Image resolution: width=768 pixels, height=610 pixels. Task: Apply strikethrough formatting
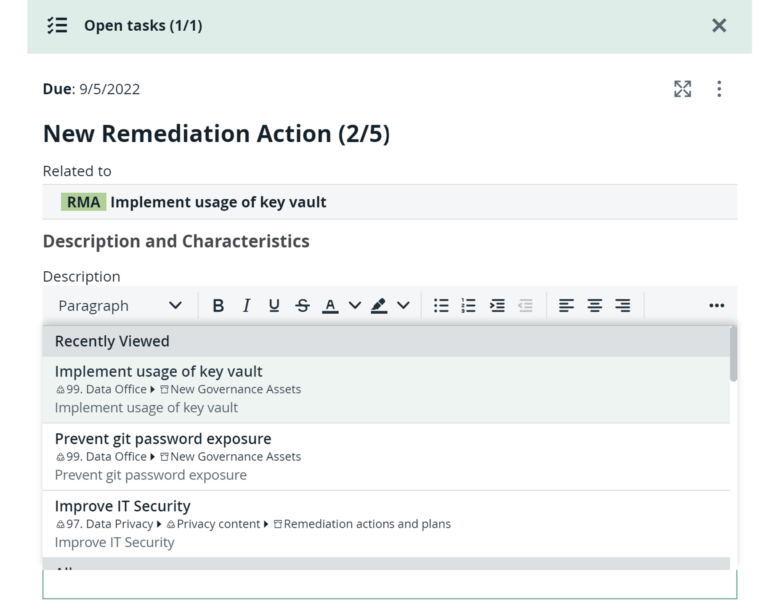pyautogui.click(x=302, y=306)
